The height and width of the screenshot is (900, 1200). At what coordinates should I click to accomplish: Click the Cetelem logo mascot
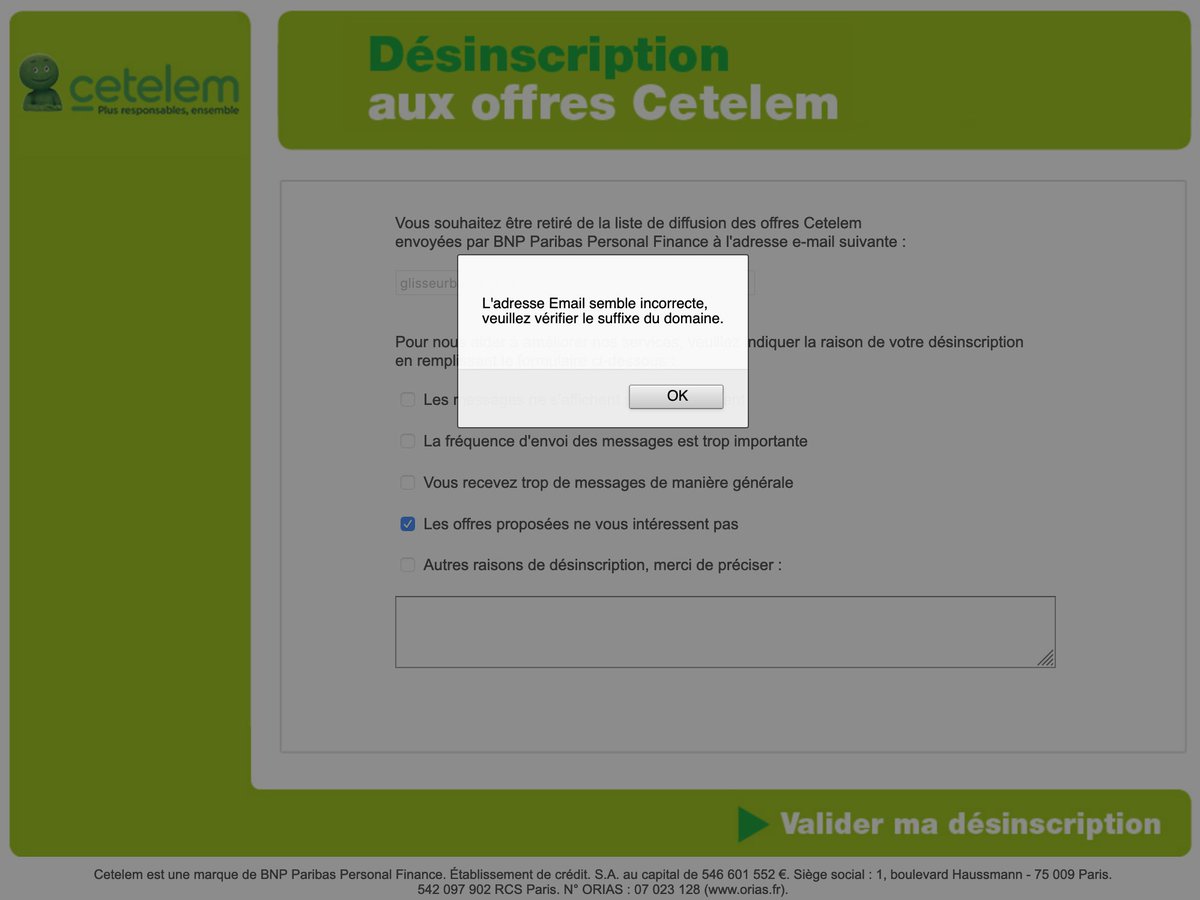pos(41,83)
